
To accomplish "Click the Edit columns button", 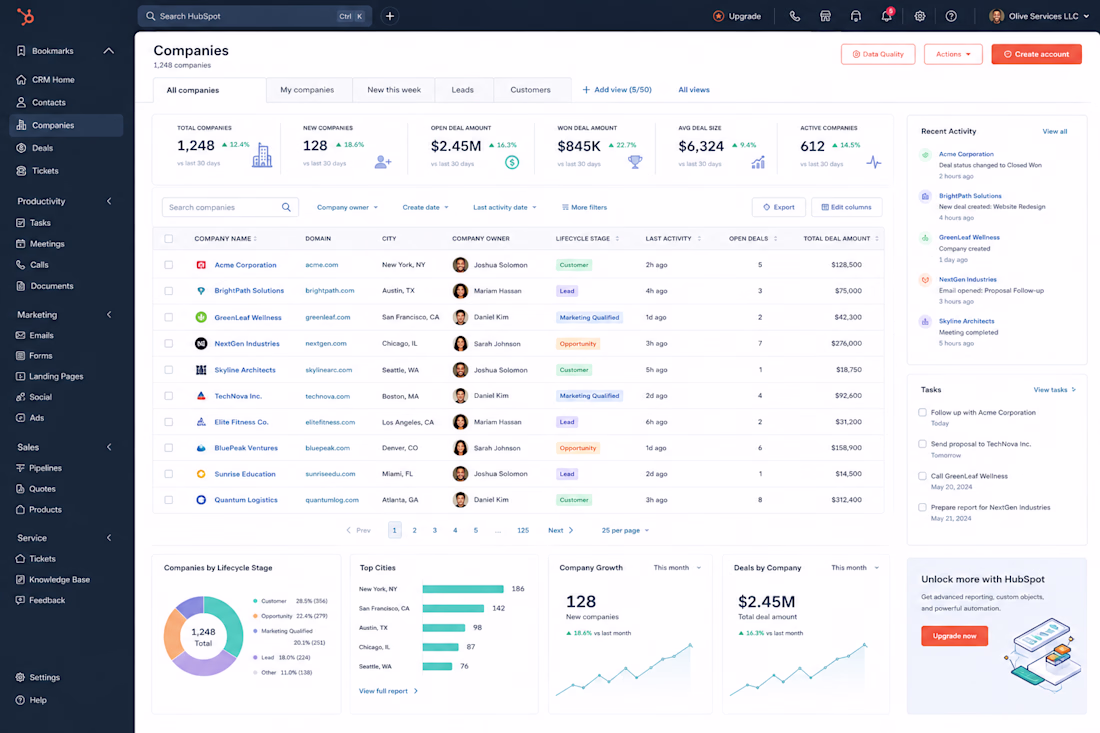I will [847, 208].
